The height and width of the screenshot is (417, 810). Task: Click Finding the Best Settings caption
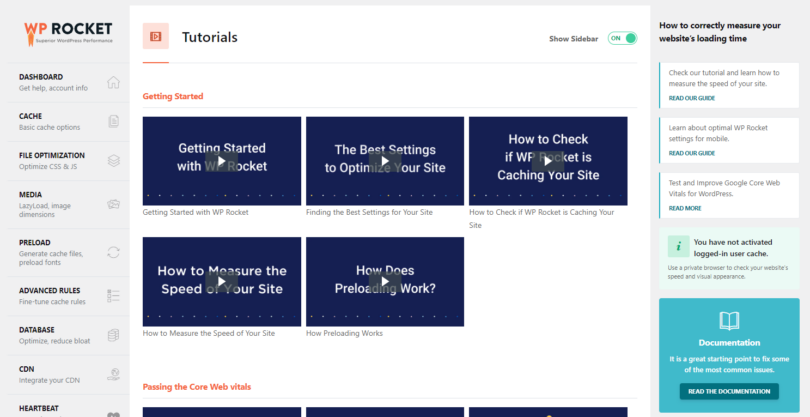click(x=369, y=212)
